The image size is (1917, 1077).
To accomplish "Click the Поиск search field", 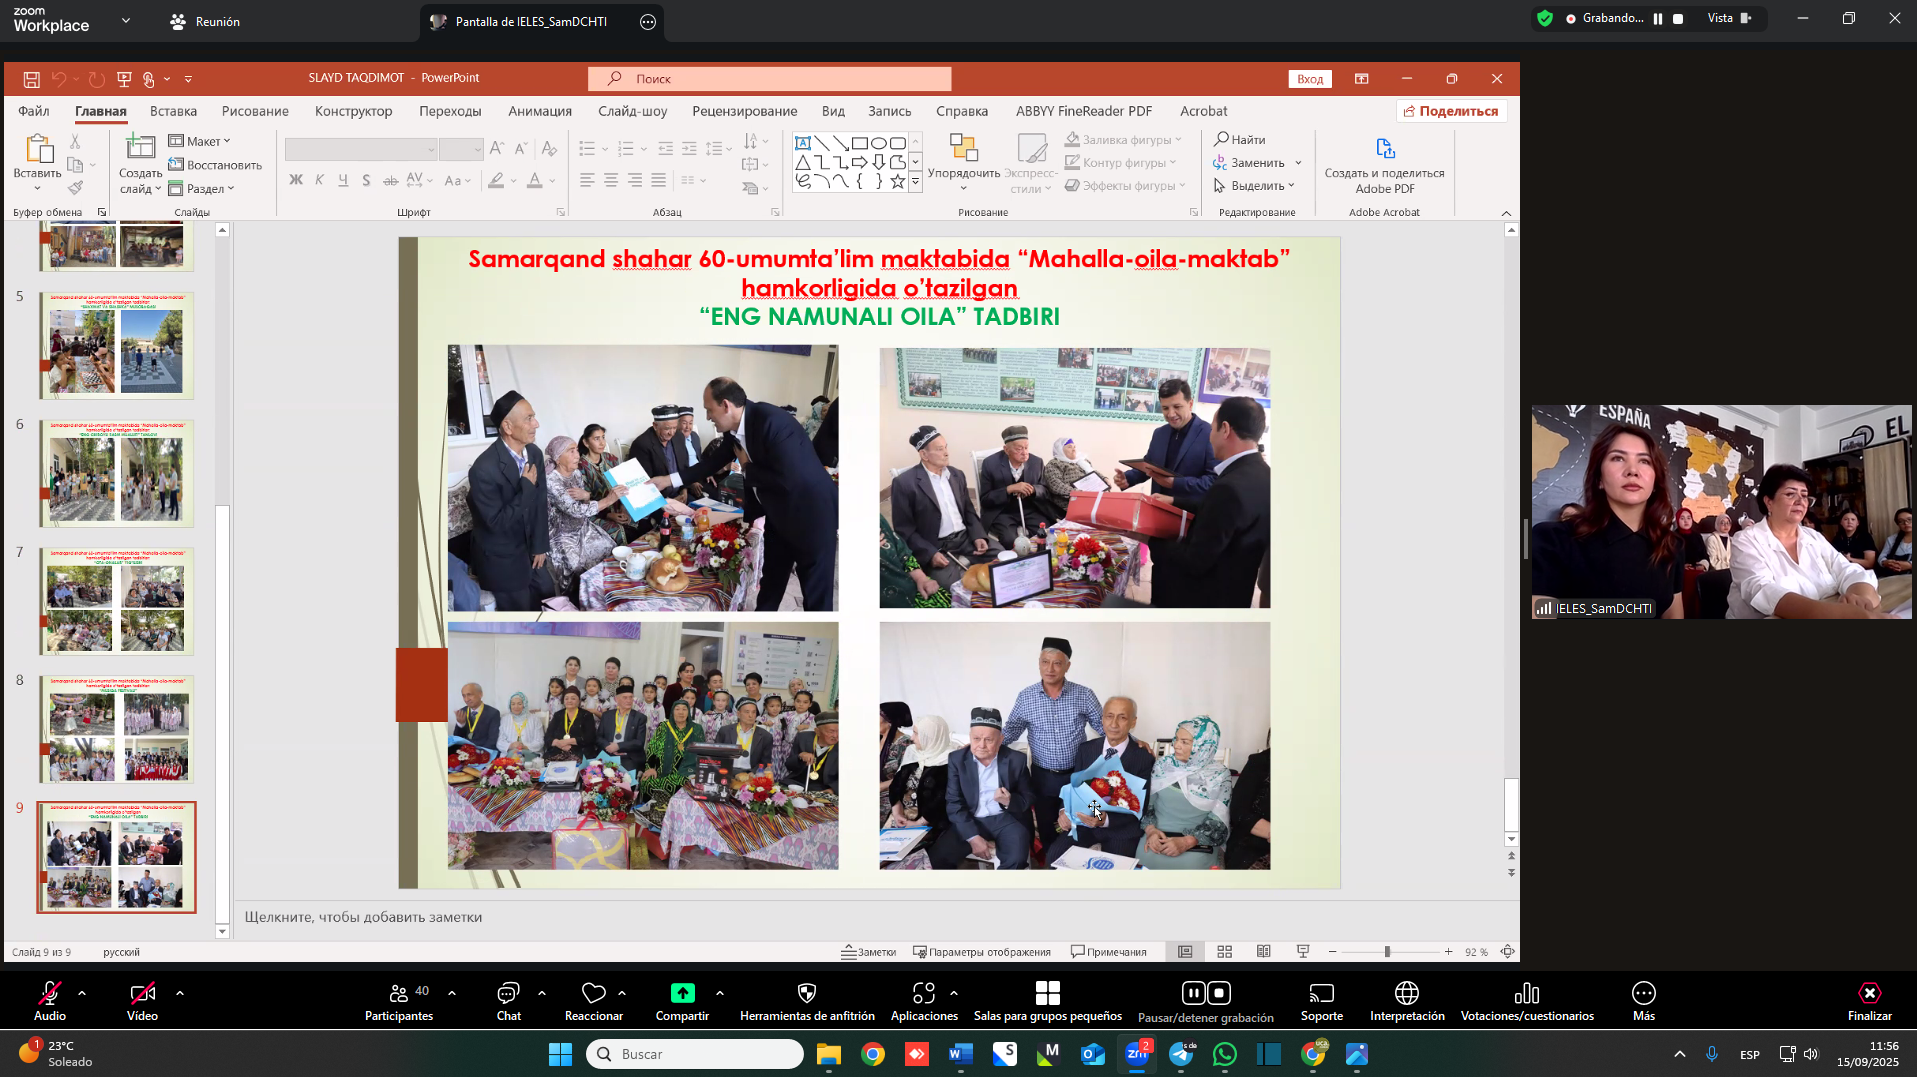I will point(769,79).
